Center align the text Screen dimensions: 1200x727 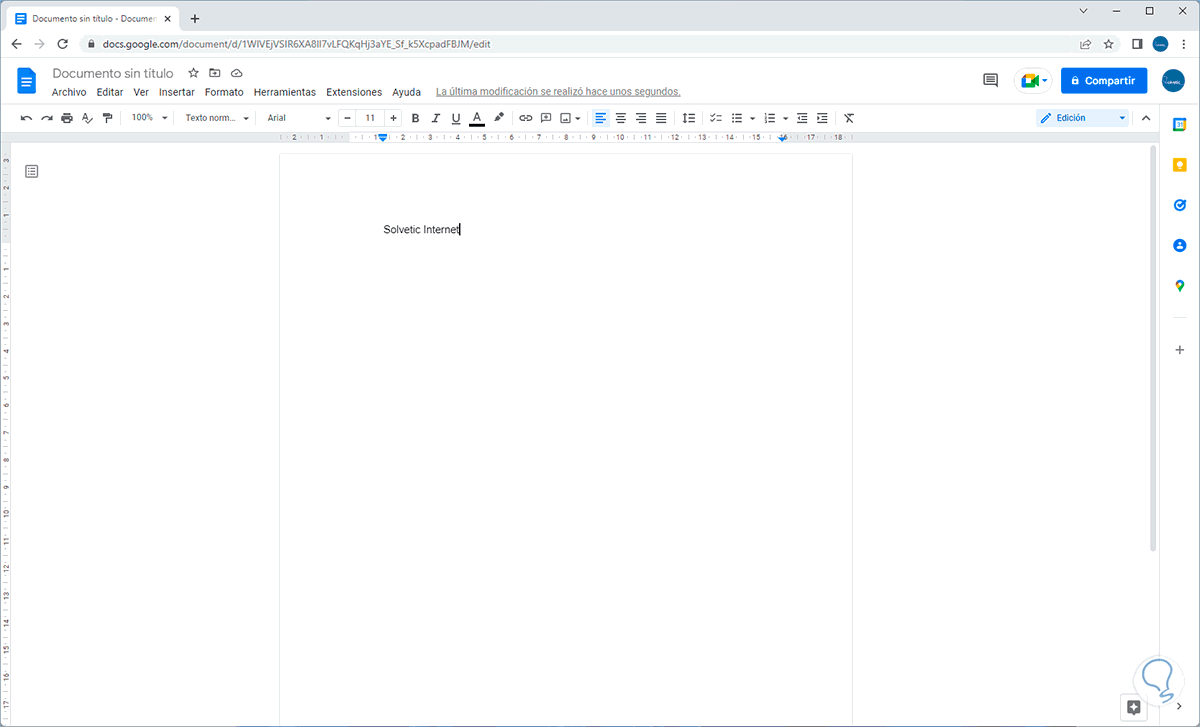pos(621,118)
